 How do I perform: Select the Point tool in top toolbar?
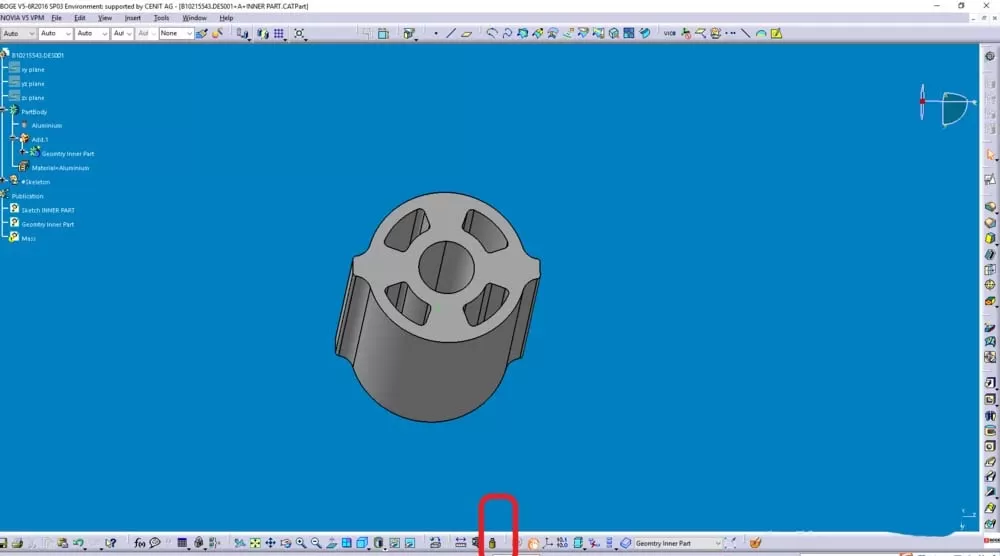click(436, 34)
